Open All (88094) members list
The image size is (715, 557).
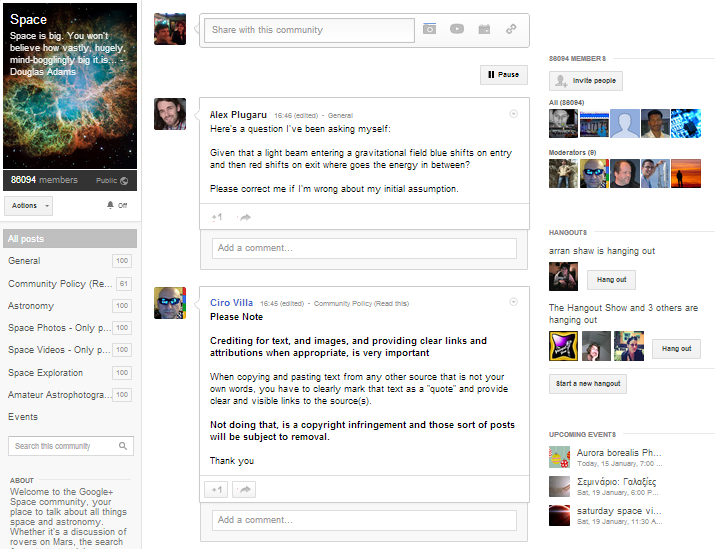click(x=566, y=103)
